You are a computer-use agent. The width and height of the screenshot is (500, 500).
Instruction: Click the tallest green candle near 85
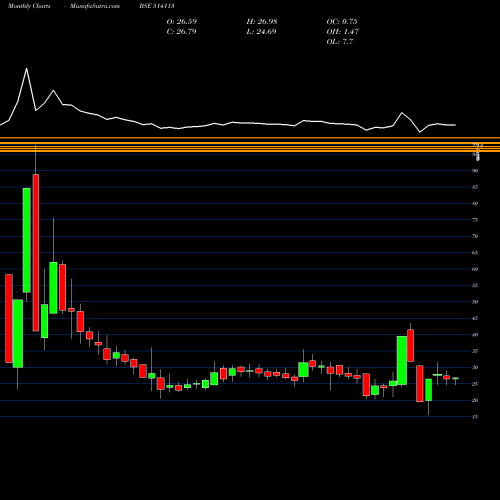click(27, 240)
